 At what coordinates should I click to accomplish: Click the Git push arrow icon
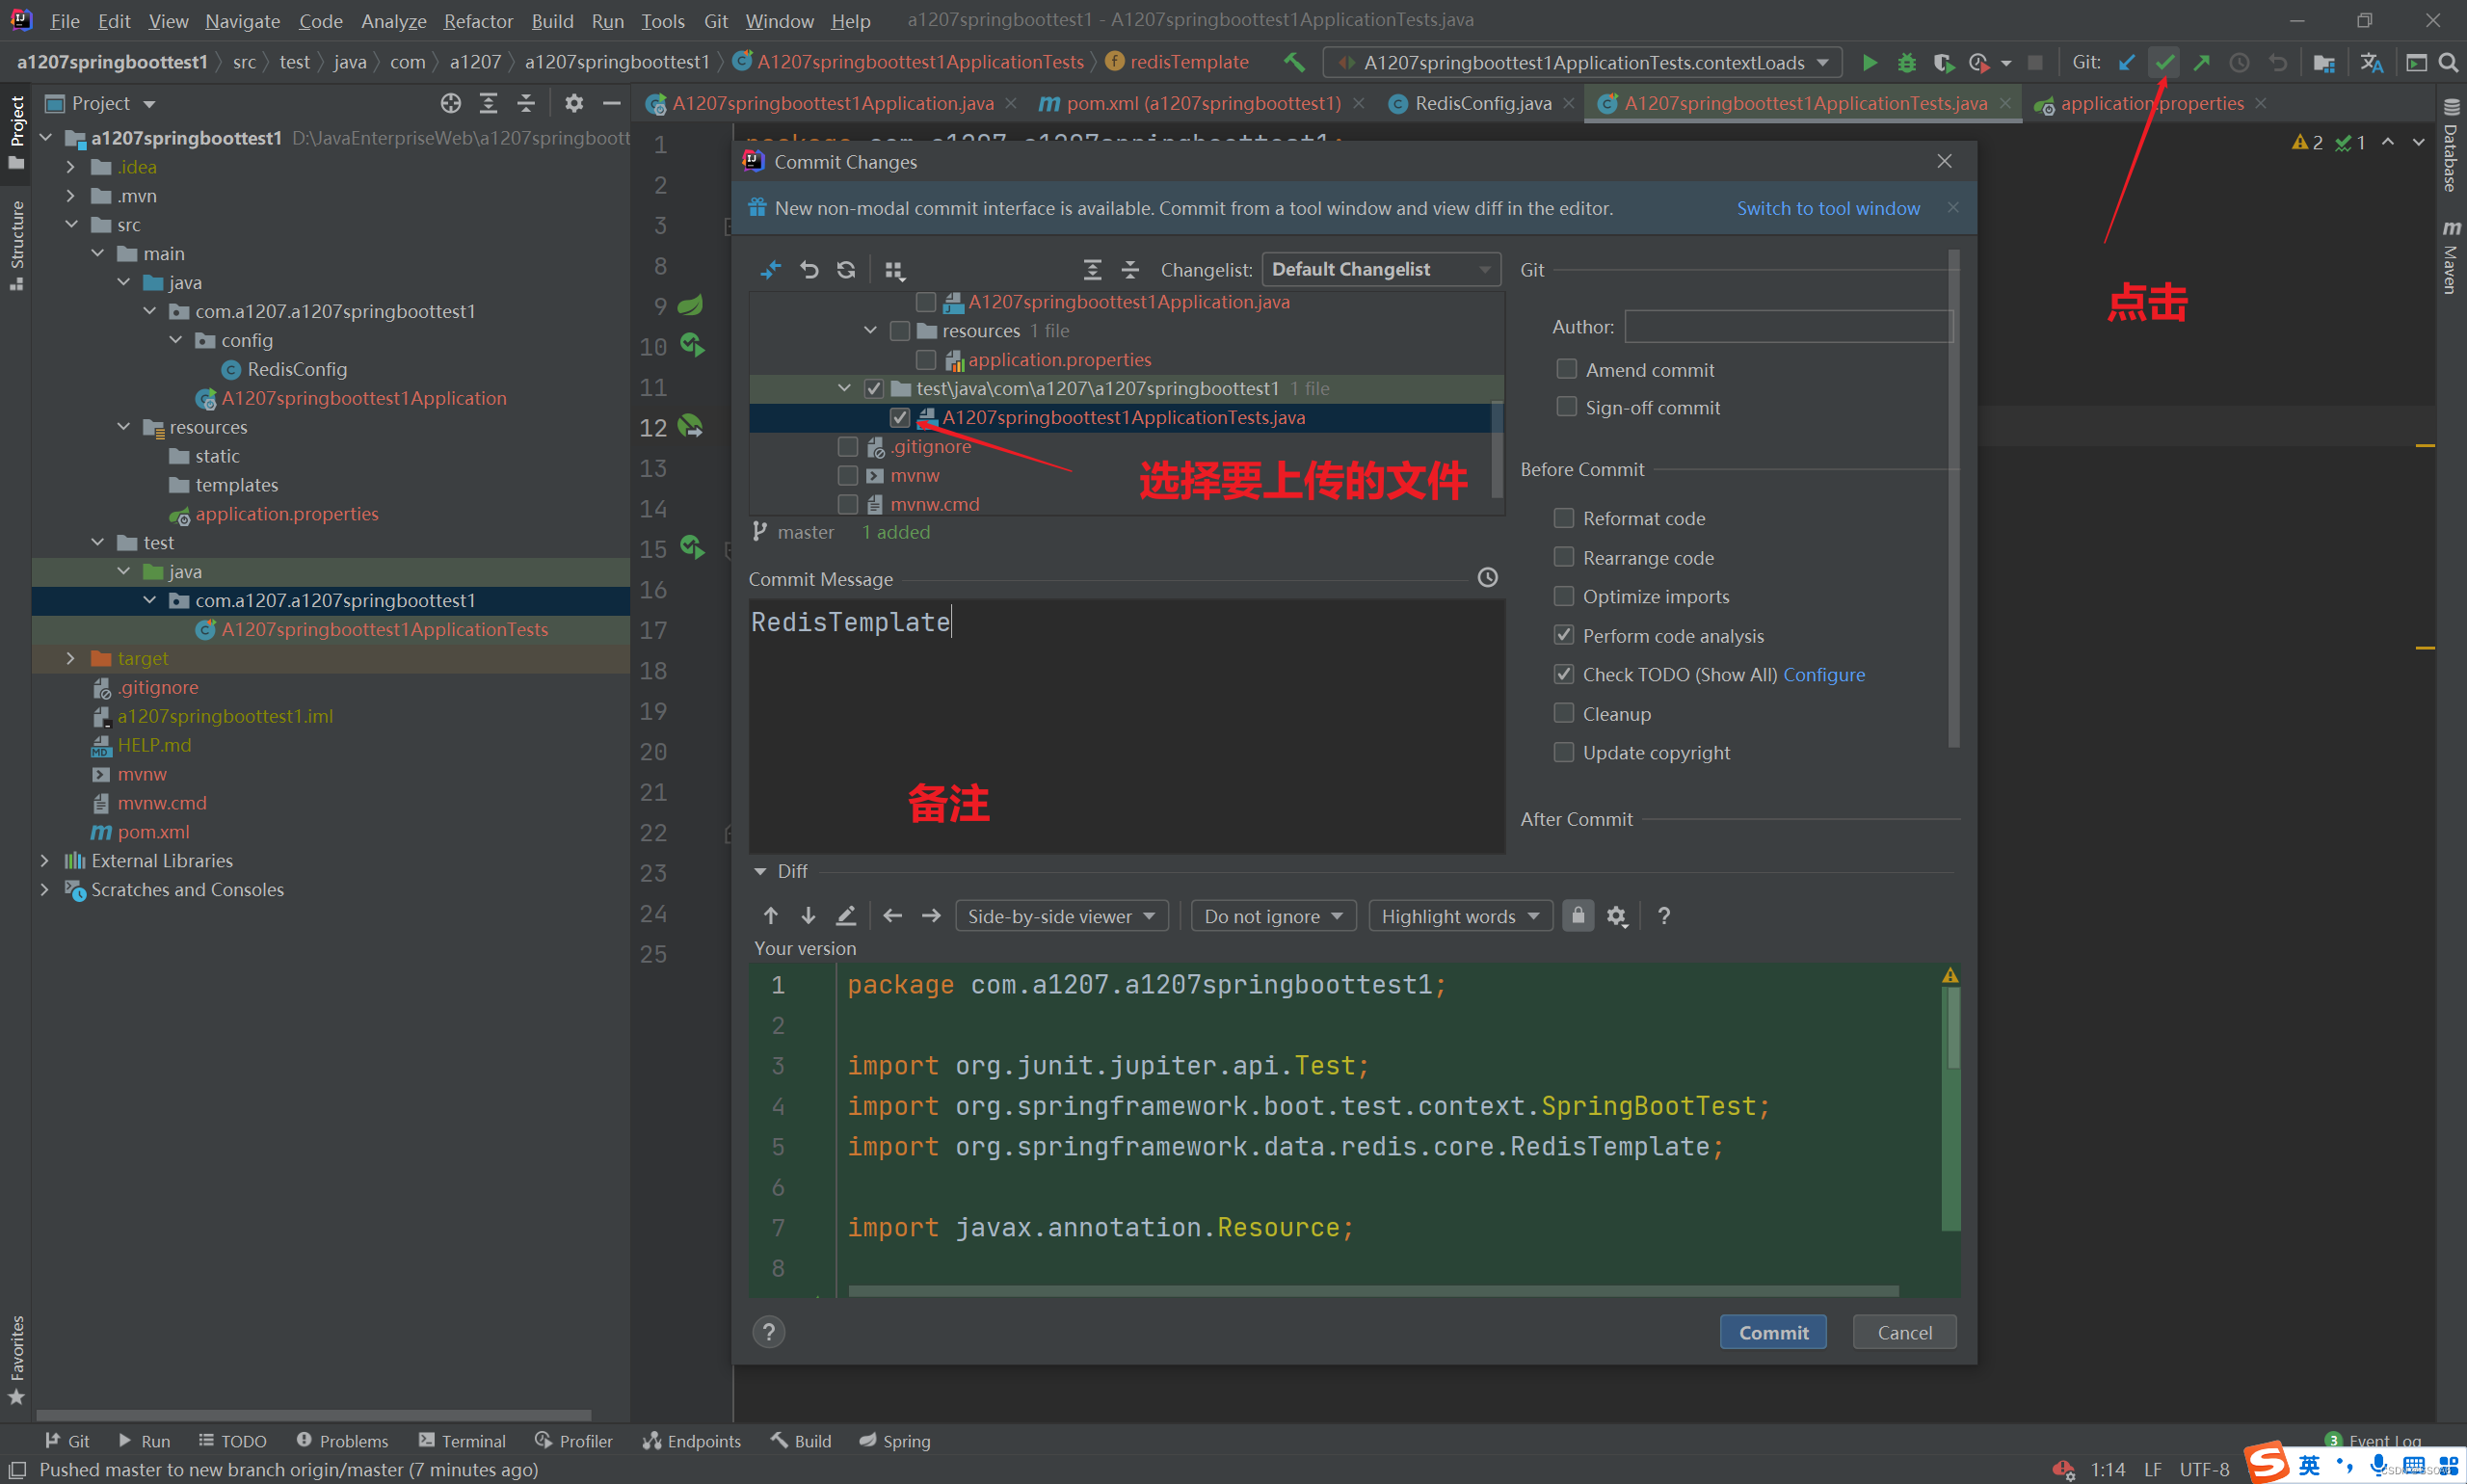2201,62
